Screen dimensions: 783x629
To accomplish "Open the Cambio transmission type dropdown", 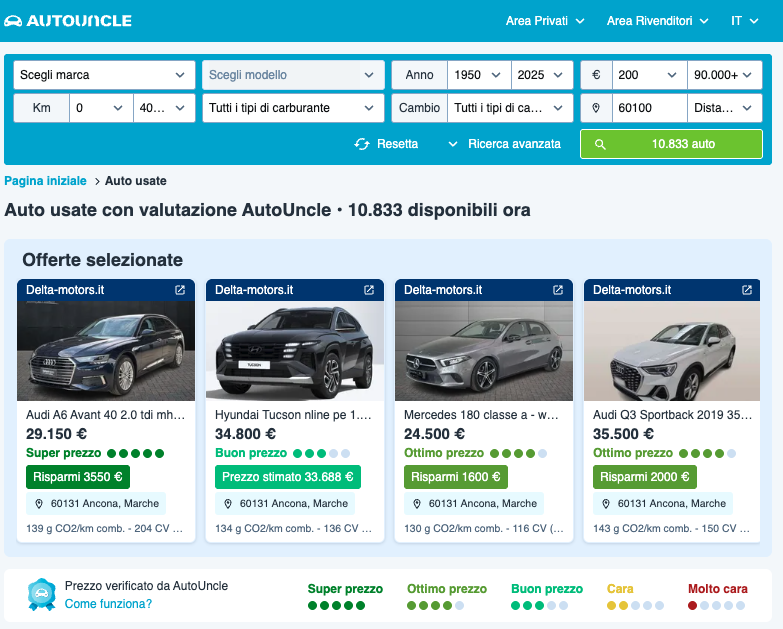I will (510, 108).
